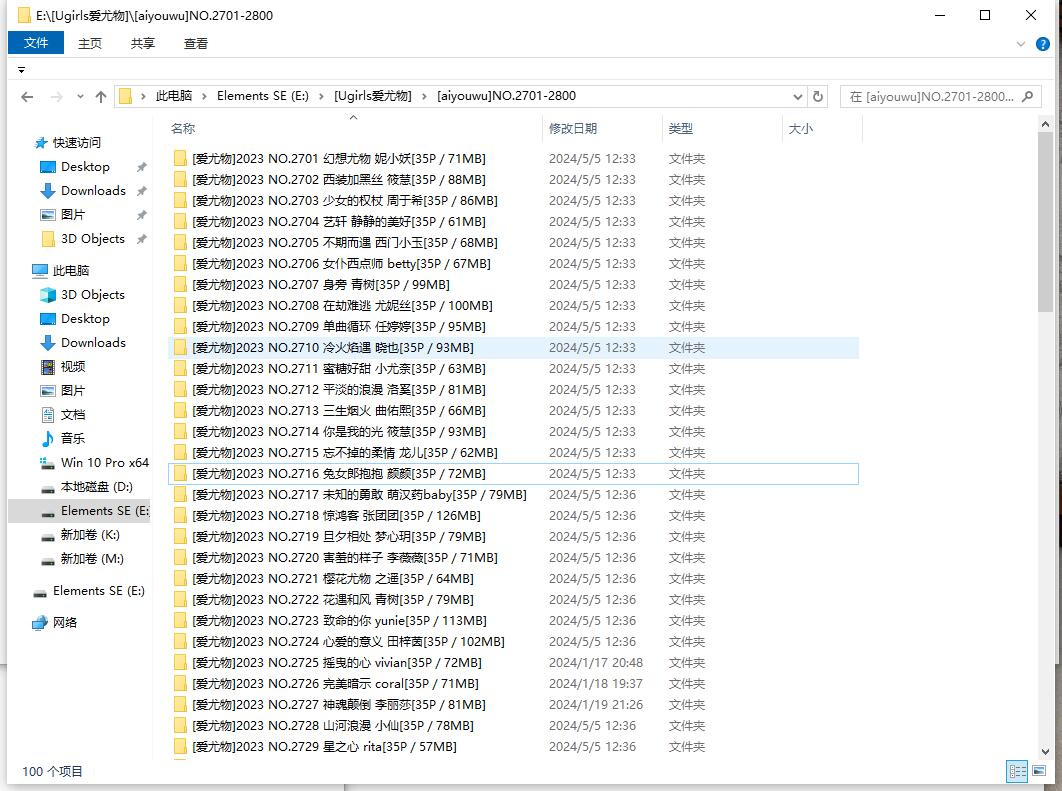
Task: Open the 文件 menu tab
Action: (36, 43)
